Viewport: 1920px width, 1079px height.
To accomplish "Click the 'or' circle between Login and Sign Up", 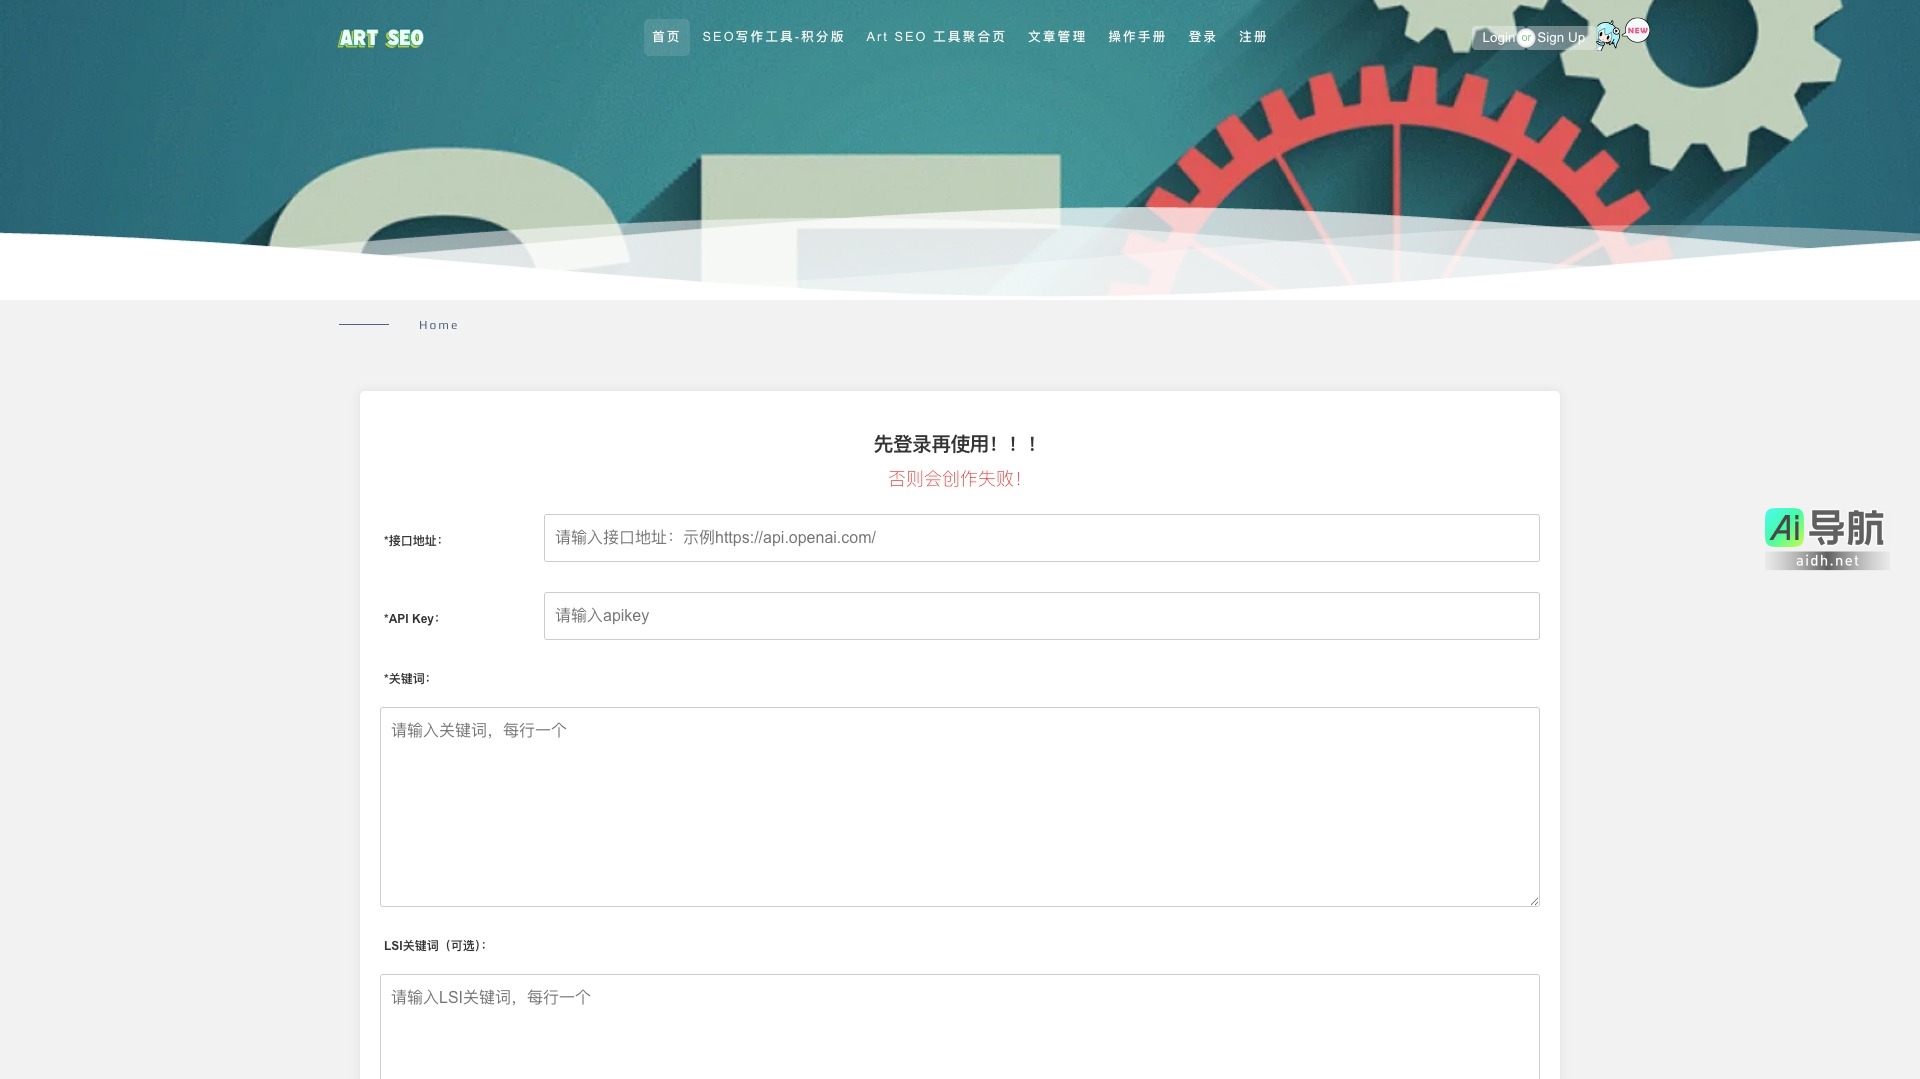I will (x=1527, y=37).
